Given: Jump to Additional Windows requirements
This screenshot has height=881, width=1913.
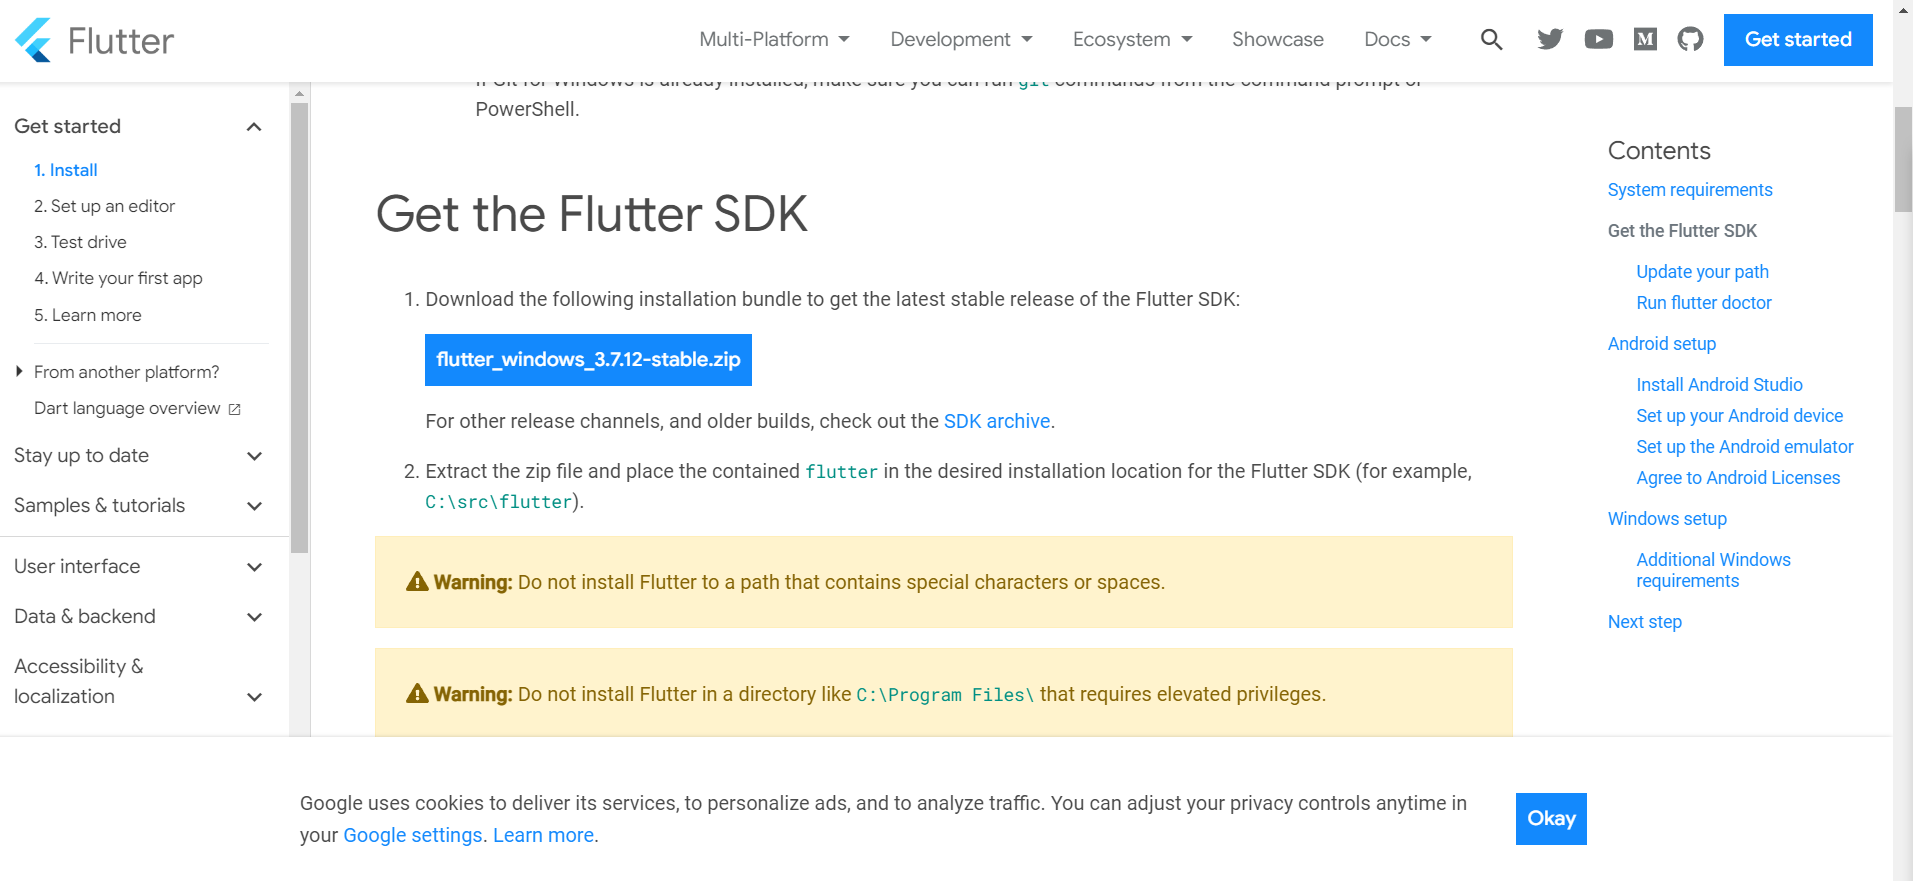Looking at the screenshot, I should tap(1713, 570).
